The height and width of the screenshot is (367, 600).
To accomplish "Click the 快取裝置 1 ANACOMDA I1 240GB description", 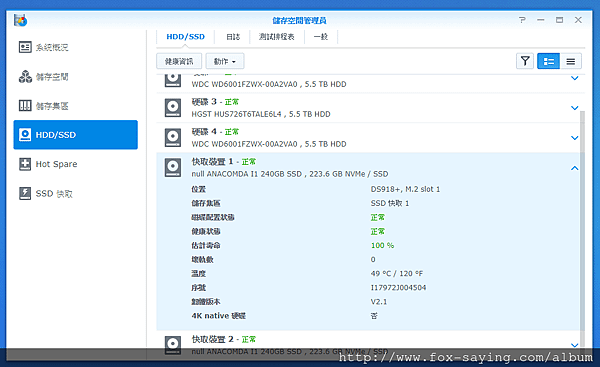I will tap(290, 174).
